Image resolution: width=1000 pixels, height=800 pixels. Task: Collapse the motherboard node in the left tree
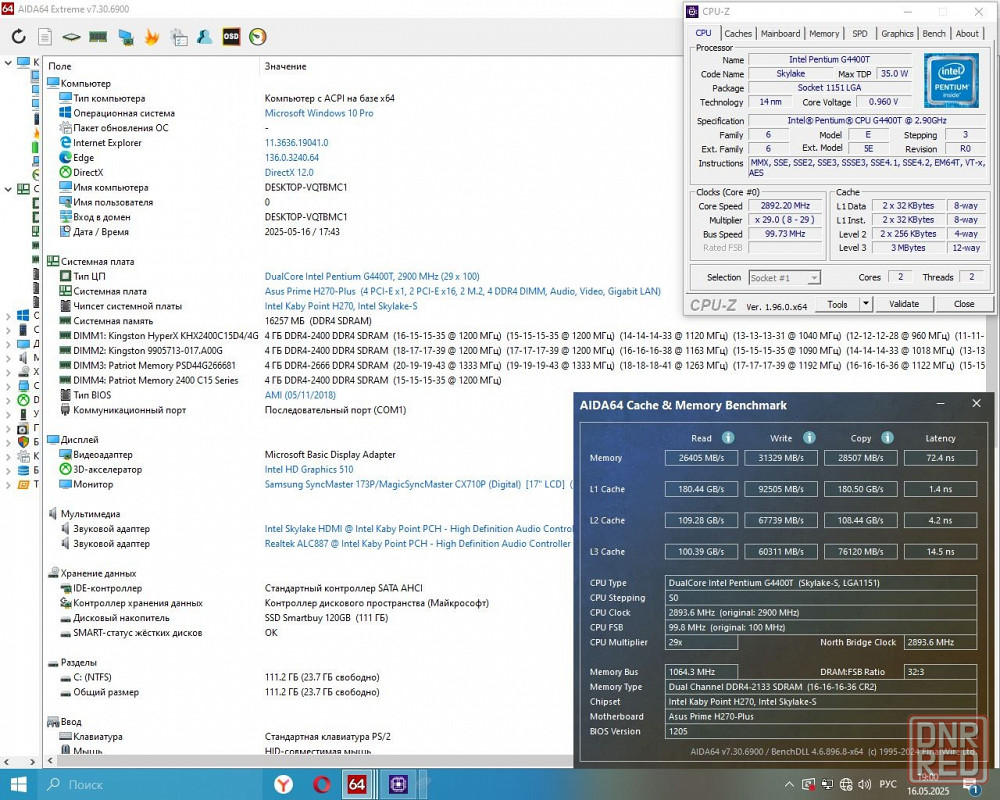point(8,189)
